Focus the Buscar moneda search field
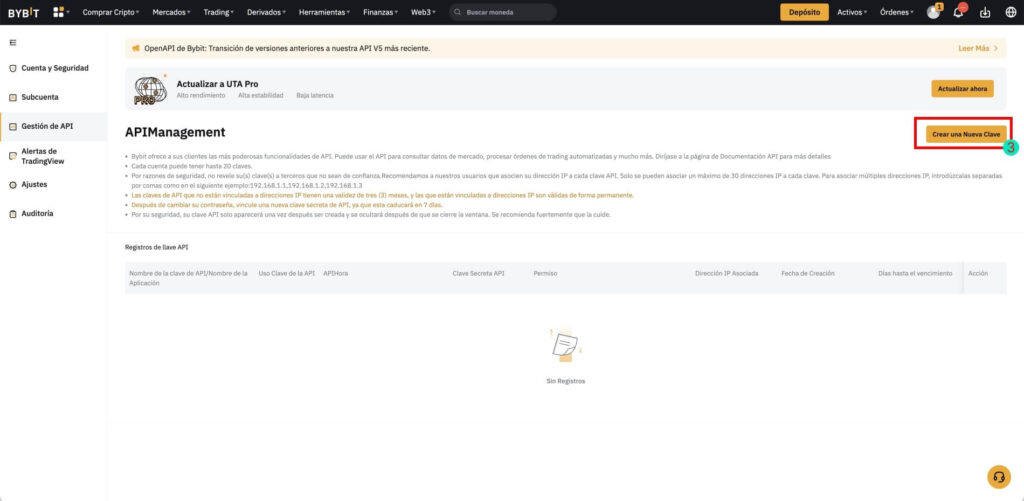1024x501 pixels. coord(503,12)
